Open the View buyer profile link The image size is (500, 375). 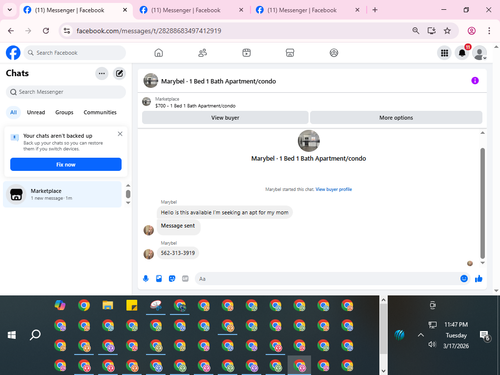coord(334,189)
